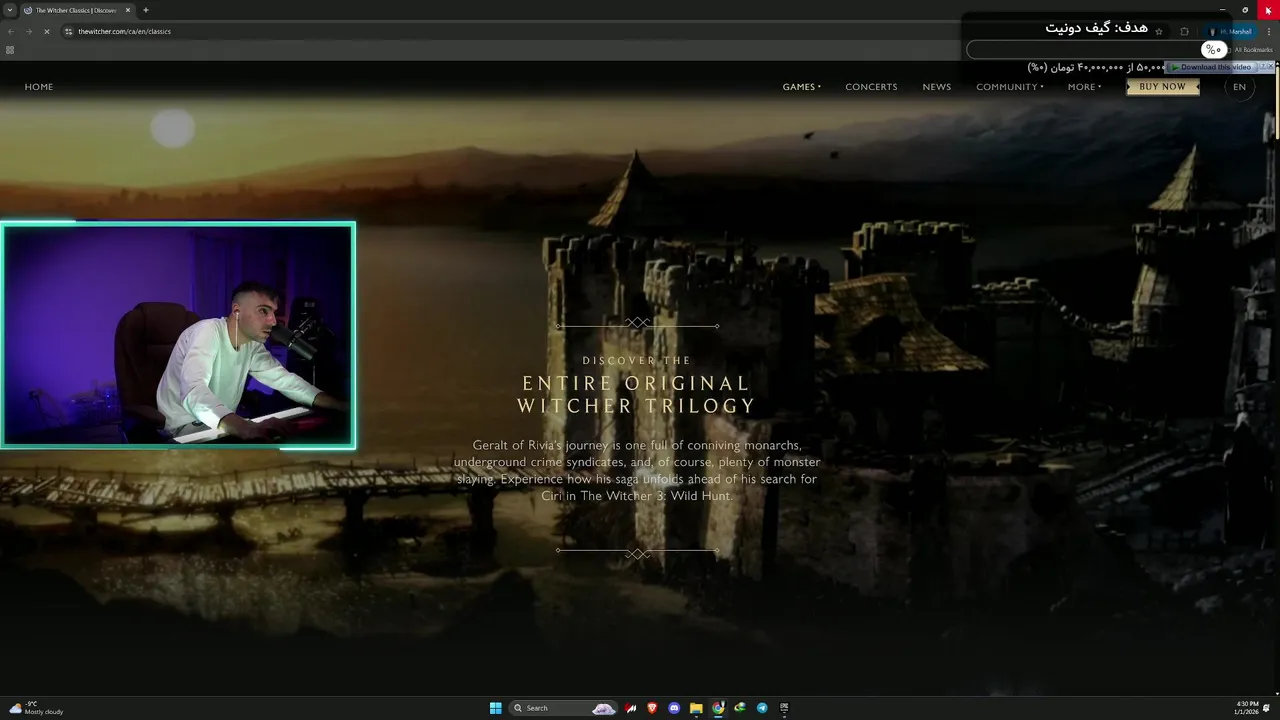The image size is (1280, 720).
Task: Click the Download this video button
Action: pyautogui.click(x=1210, y=67)
